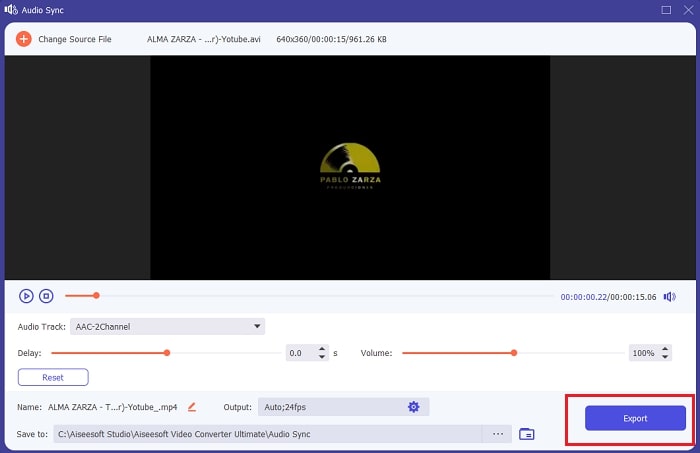
Task: Click the video preview area
Action: point(350,167)
